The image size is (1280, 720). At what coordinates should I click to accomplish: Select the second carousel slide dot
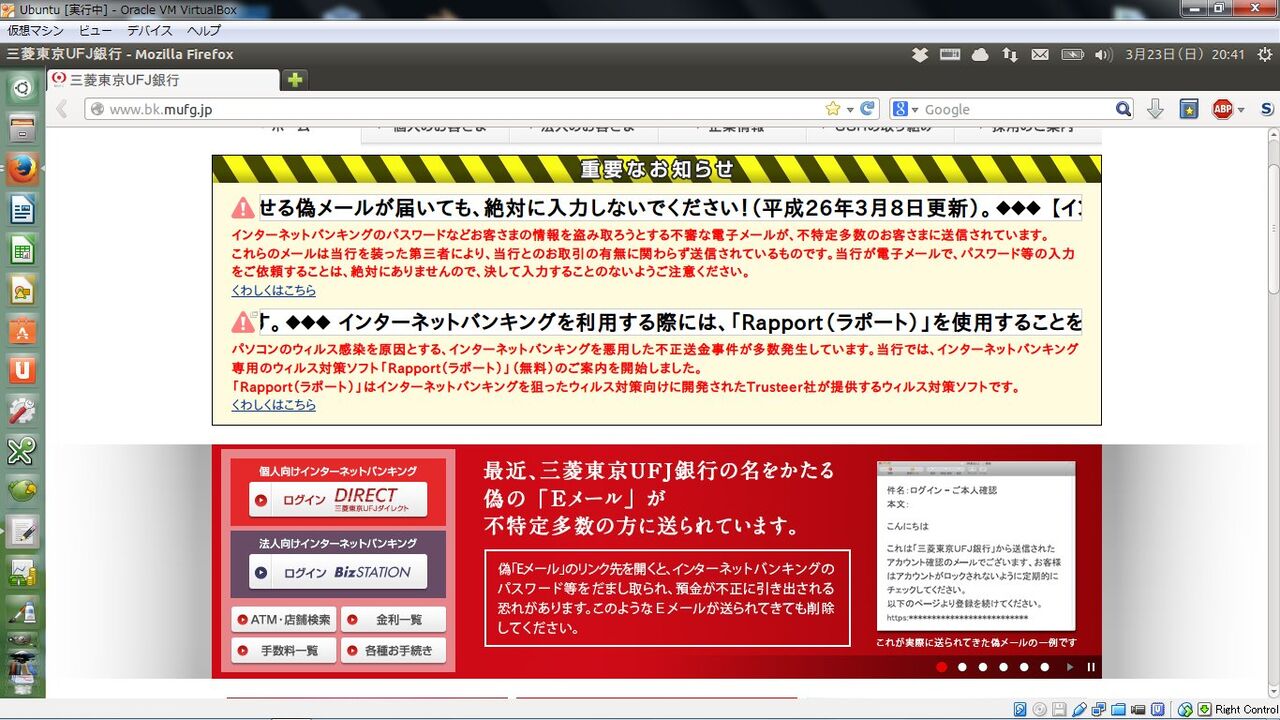click(962, 667)
